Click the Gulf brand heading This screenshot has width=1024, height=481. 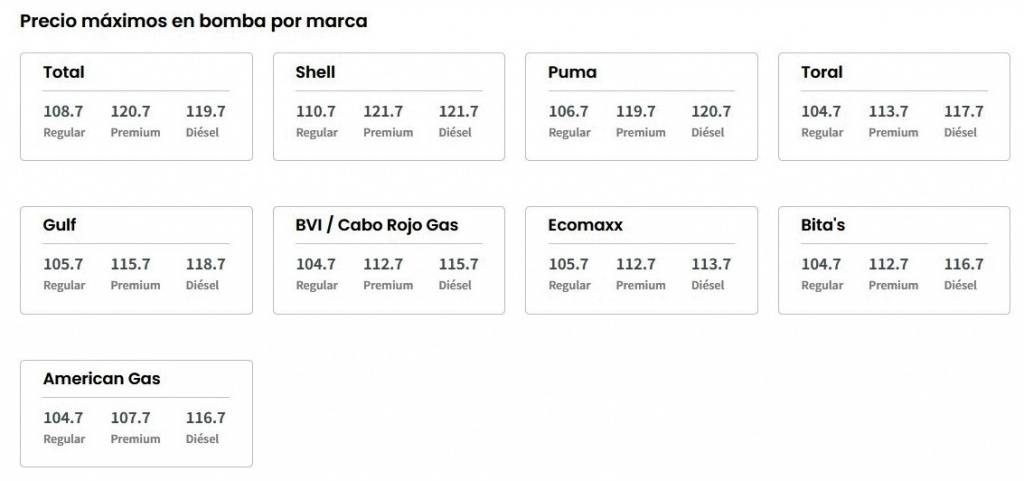tap(60, 225)
